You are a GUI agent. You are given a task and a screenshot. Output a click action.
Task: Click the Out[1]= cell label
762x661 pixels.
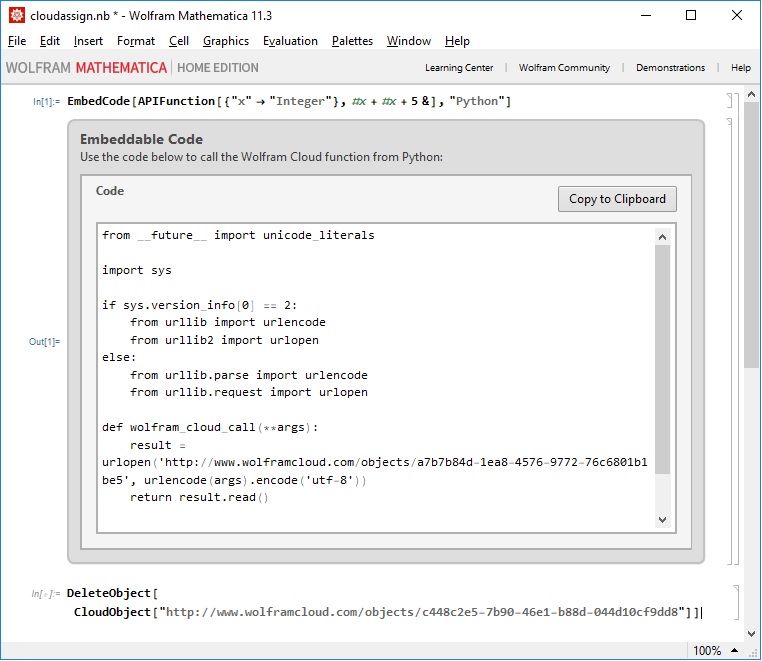pyautogui.click(x=44, y=342)
